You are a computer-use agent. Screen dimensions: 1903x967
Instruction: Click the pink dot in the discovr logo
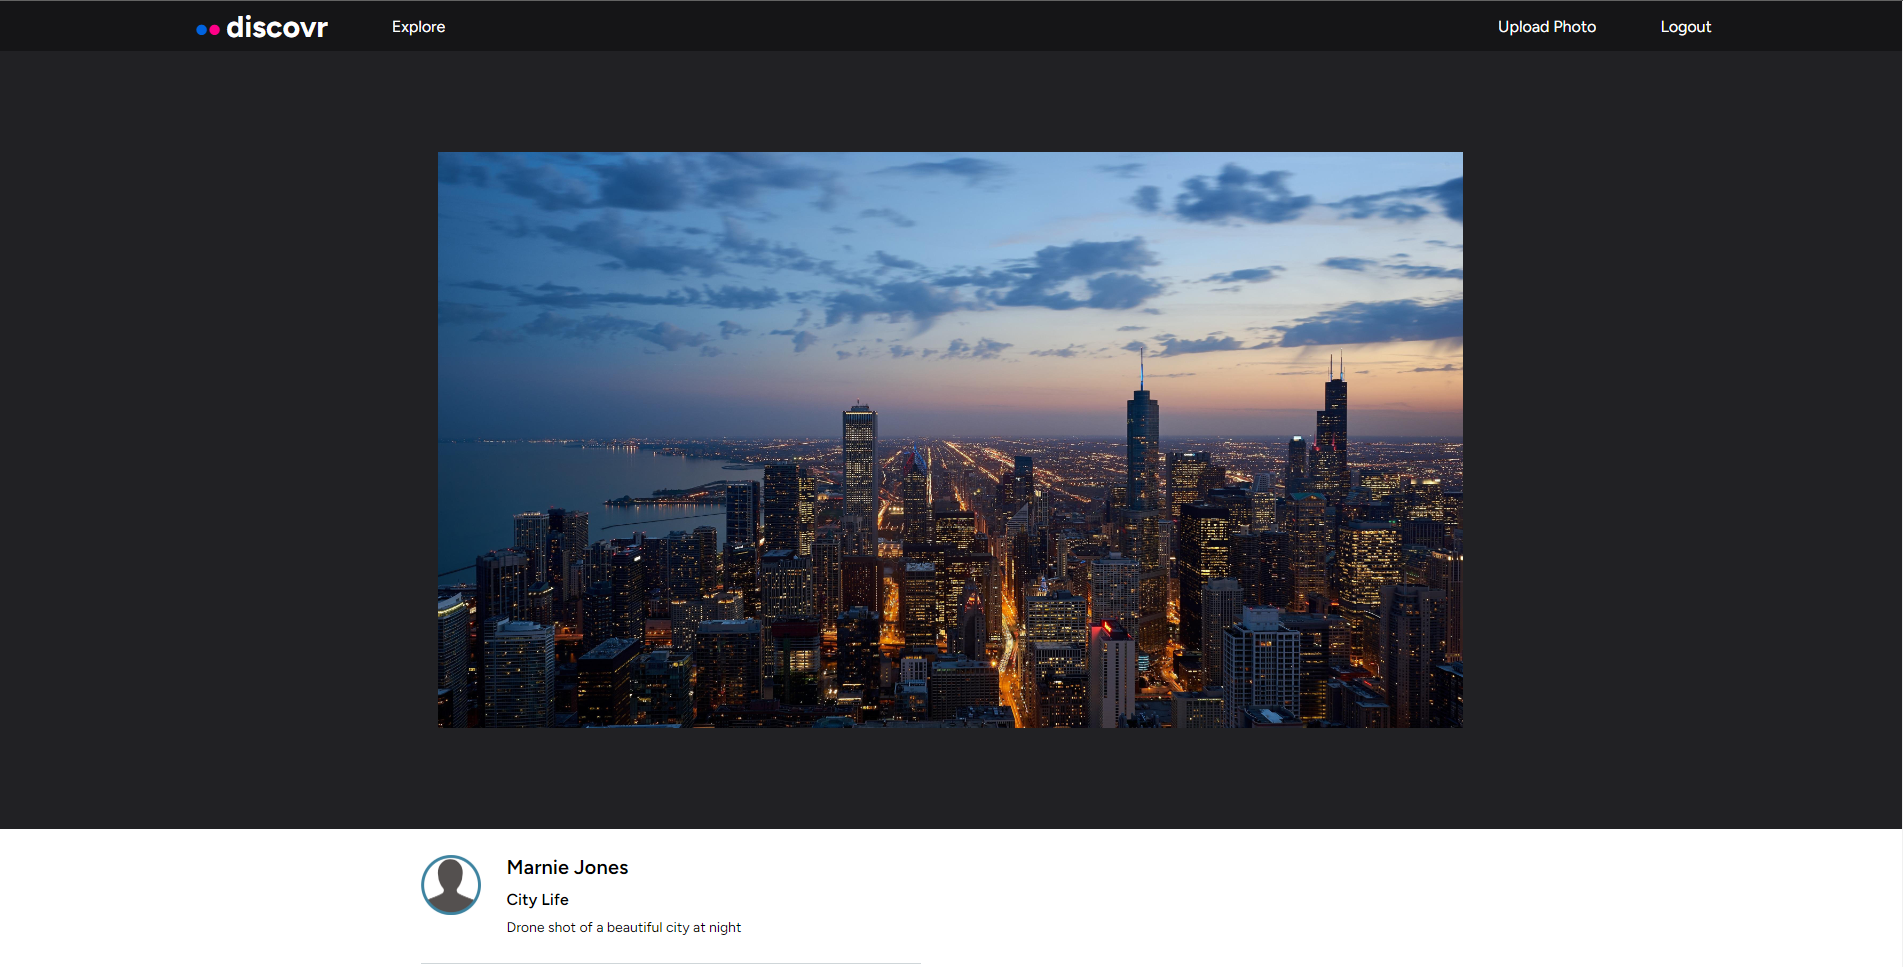[215, 30]
